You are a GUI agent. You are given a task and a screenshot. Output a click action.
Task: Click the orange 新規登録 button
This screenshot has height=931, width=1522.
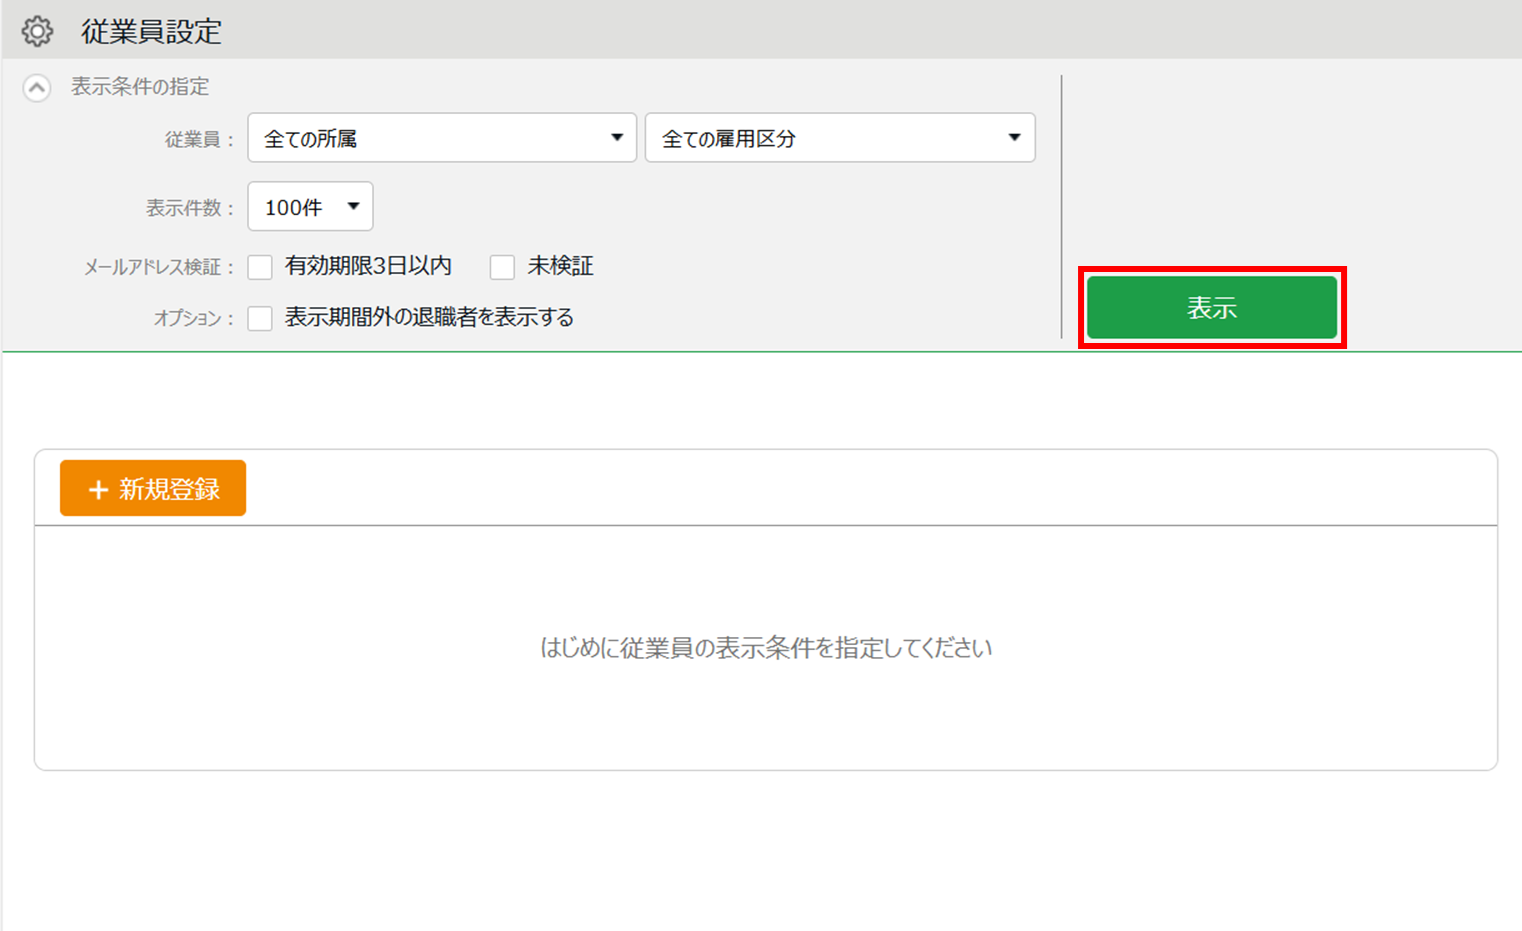pos(153,488)
